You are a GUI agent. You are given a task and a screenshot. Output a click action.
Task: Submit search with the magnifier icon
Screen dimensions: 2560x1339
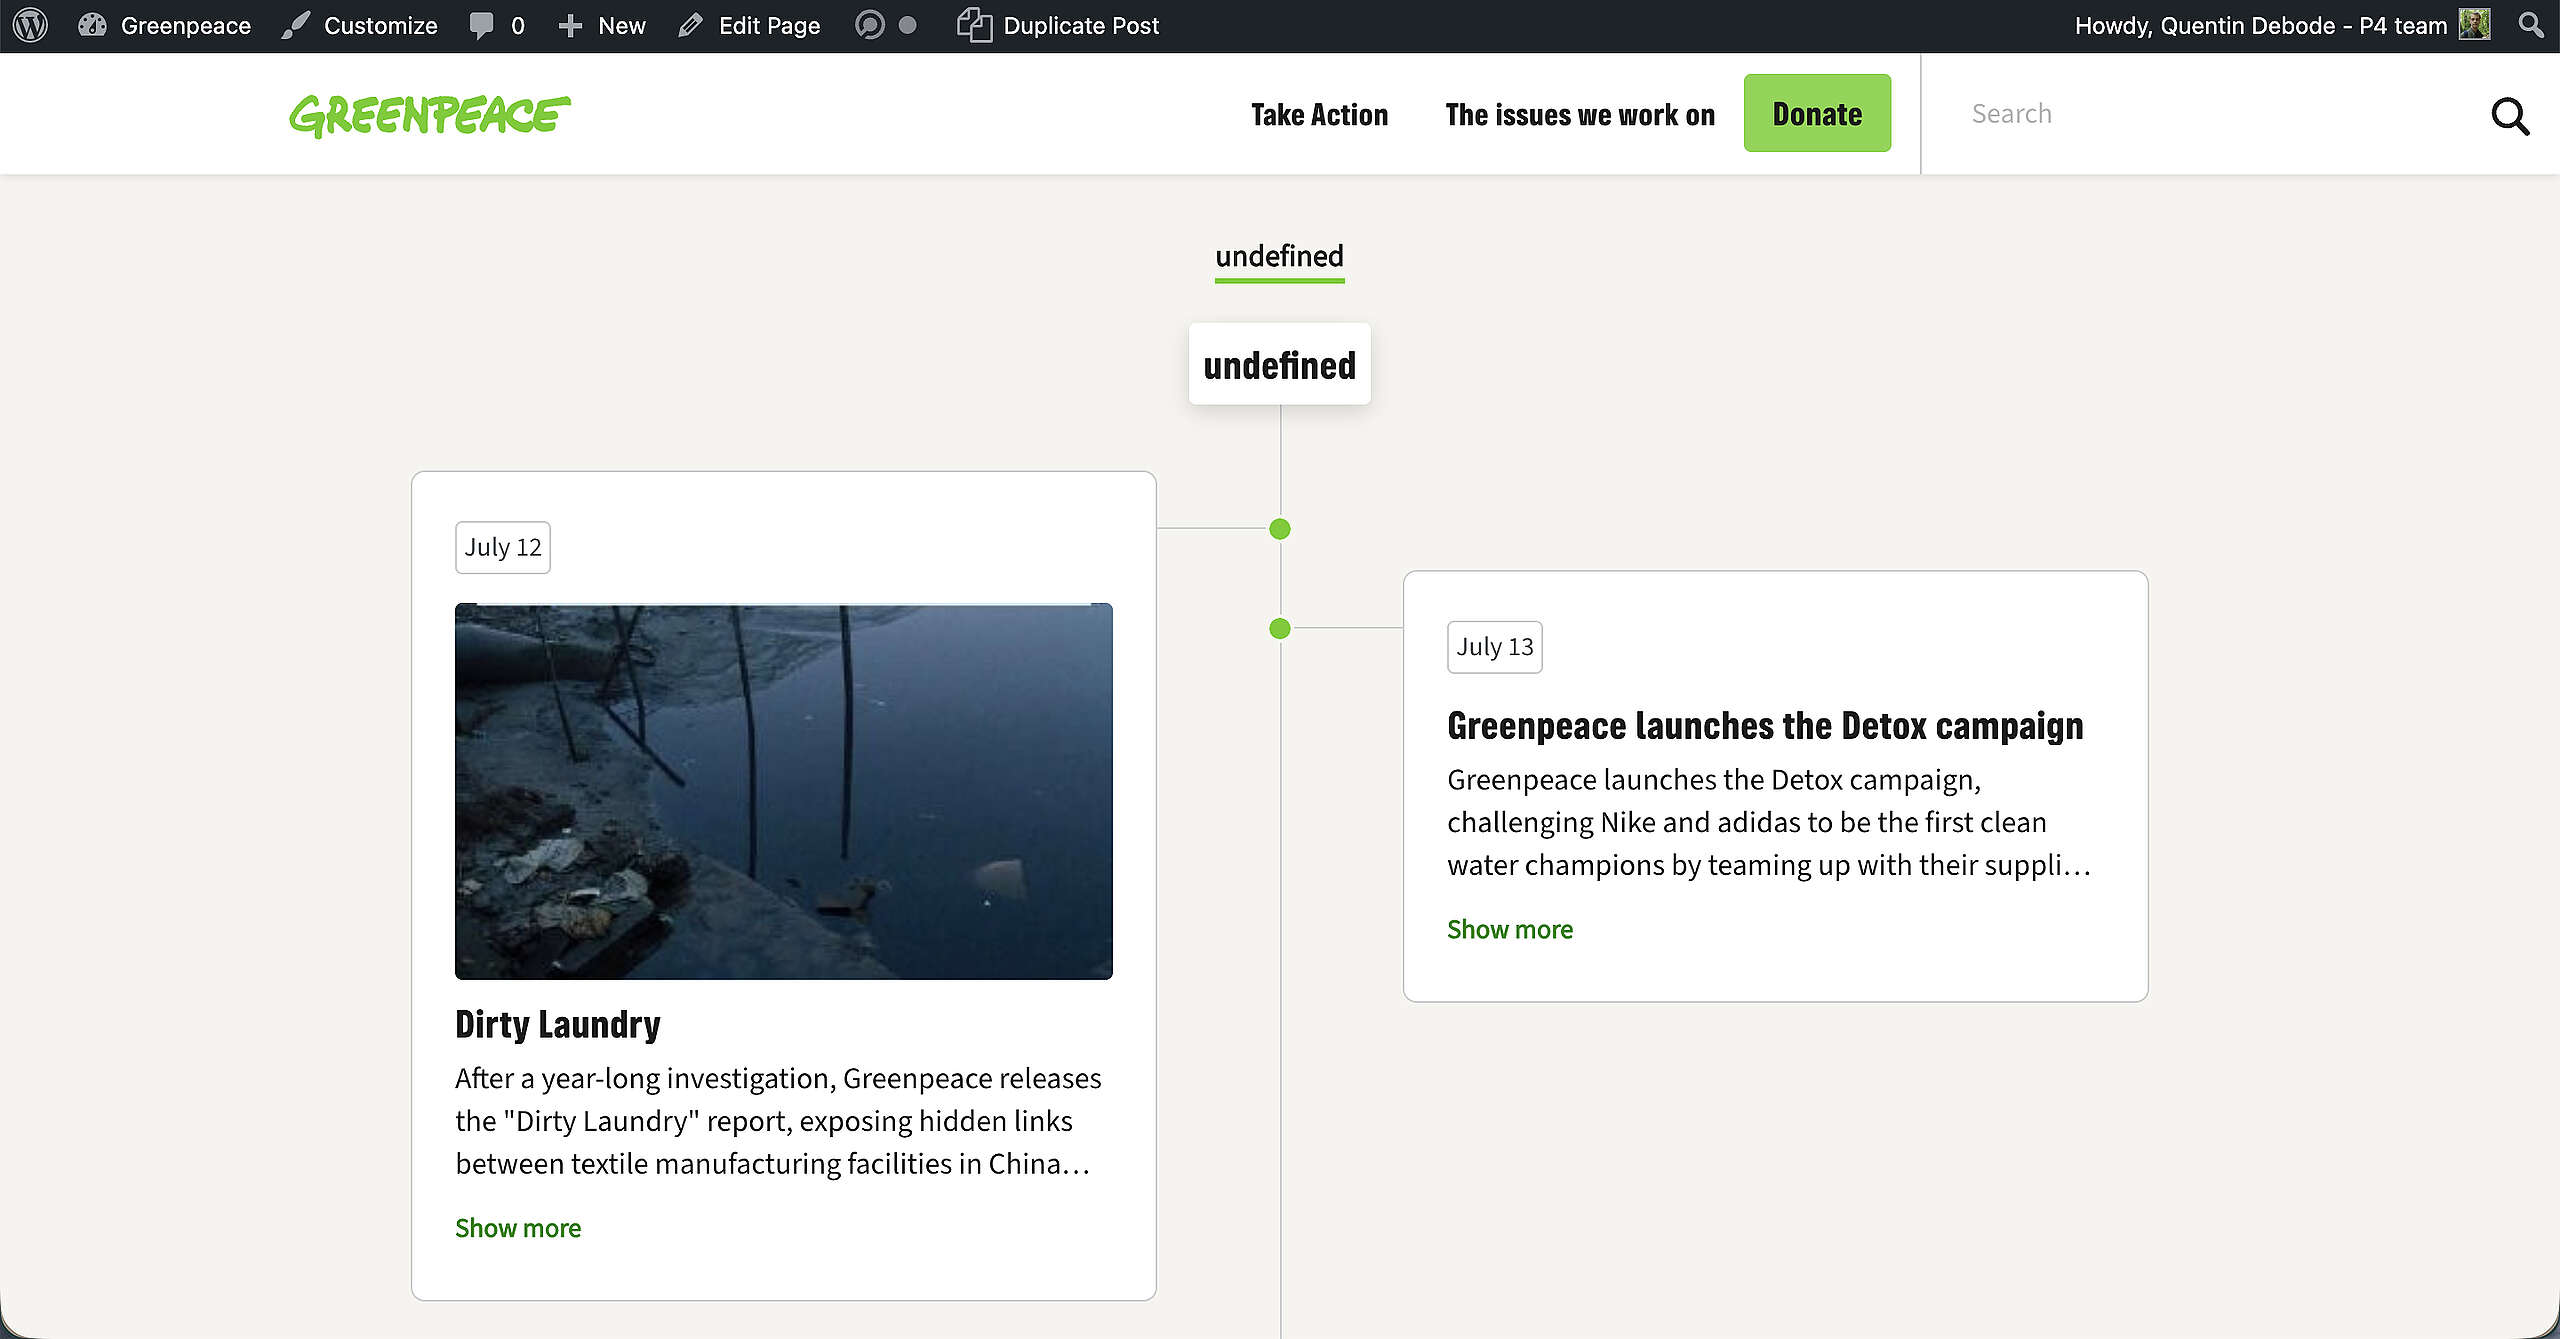(2510, 116)
